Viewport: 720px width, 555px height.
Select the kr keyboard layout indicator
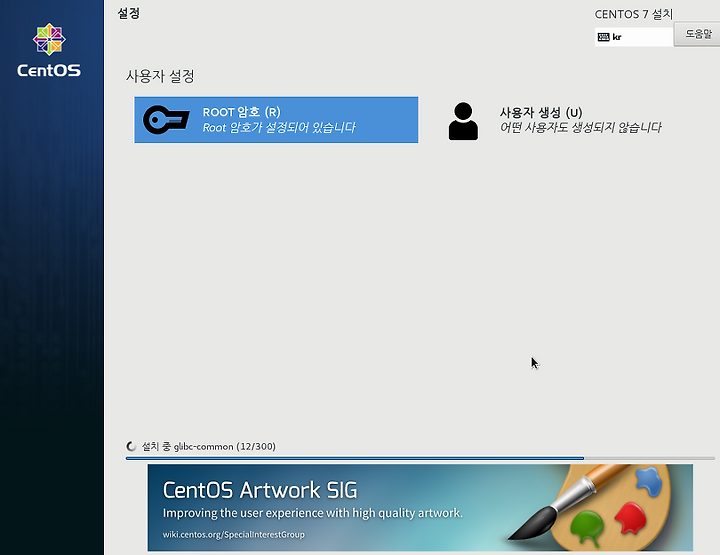tap(634, 37)
